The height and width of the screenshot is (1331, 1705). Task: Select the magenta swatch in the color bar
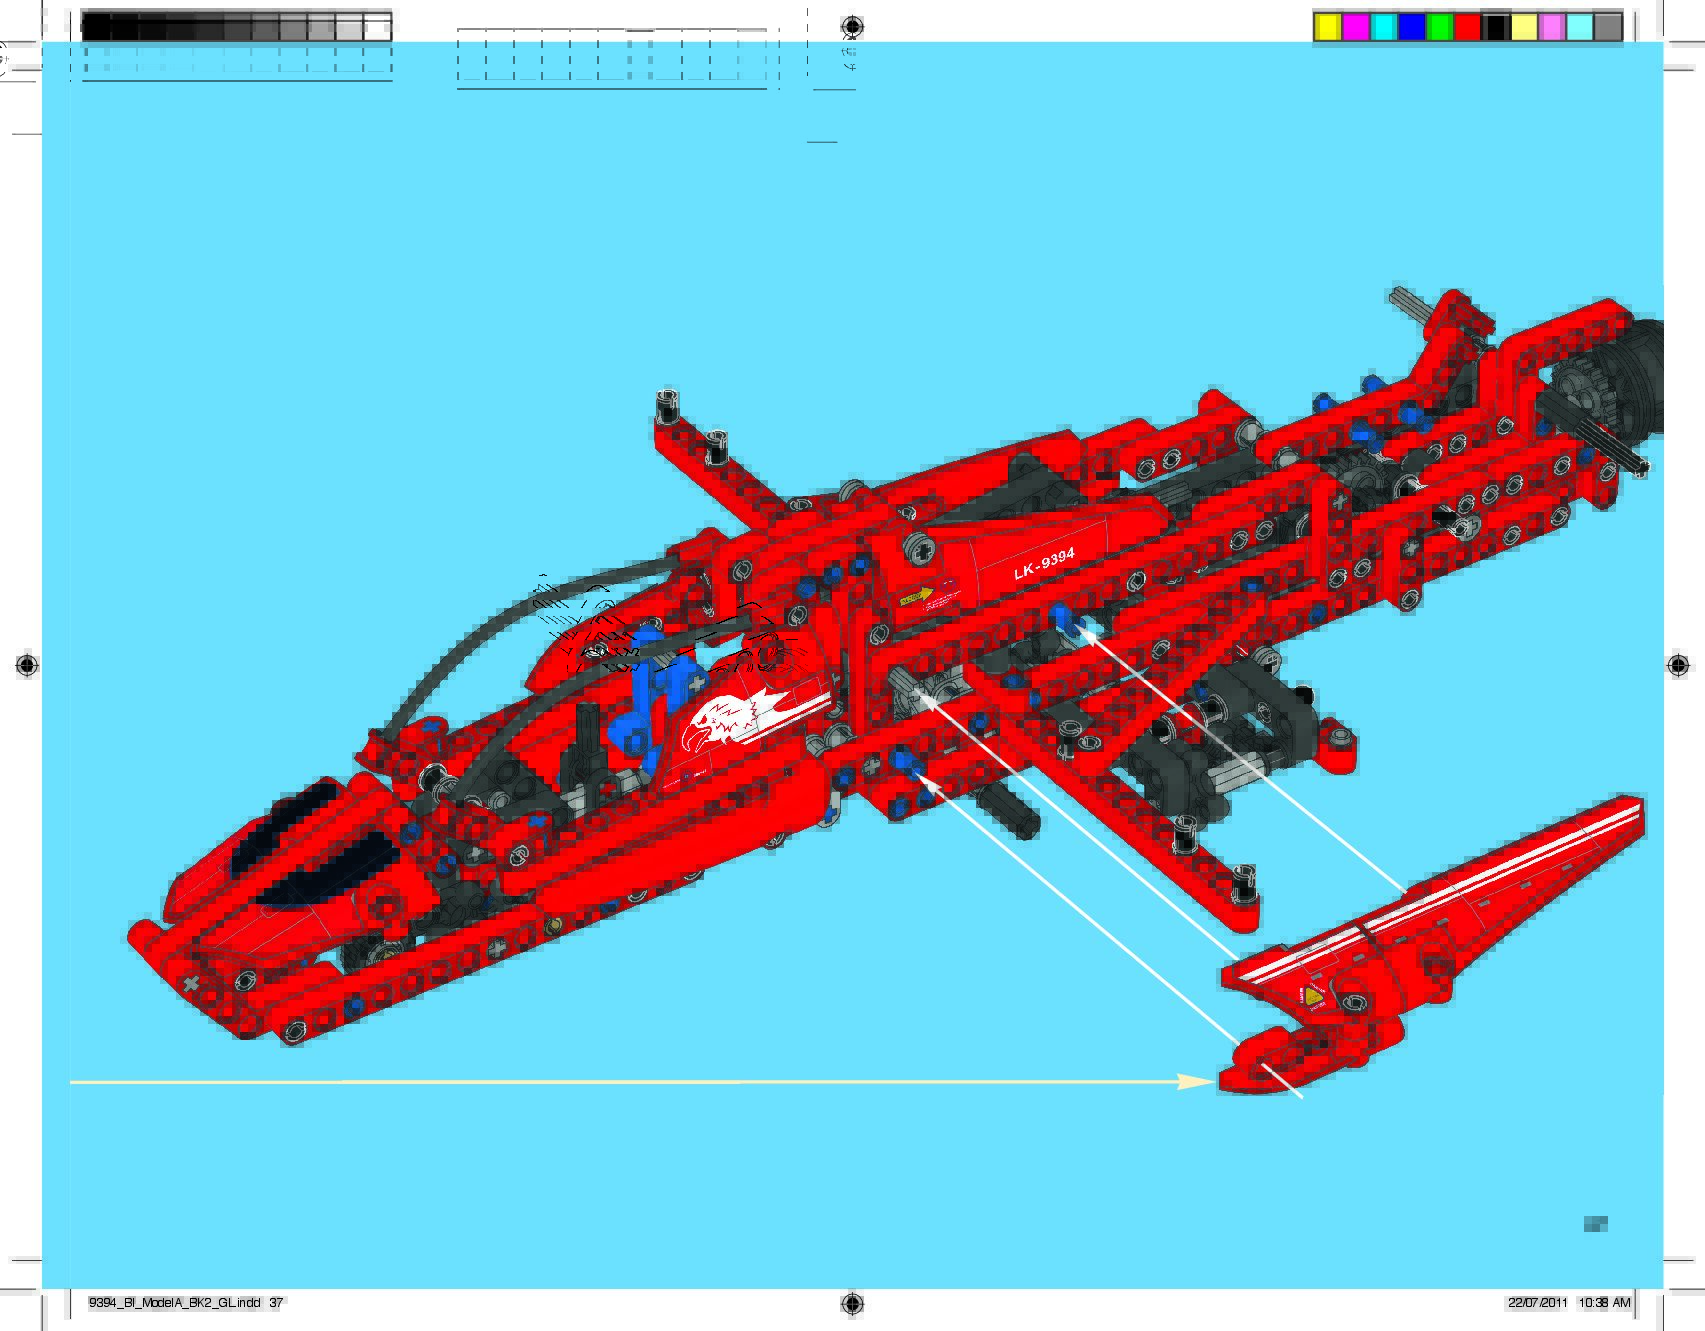coord(1355,27)
